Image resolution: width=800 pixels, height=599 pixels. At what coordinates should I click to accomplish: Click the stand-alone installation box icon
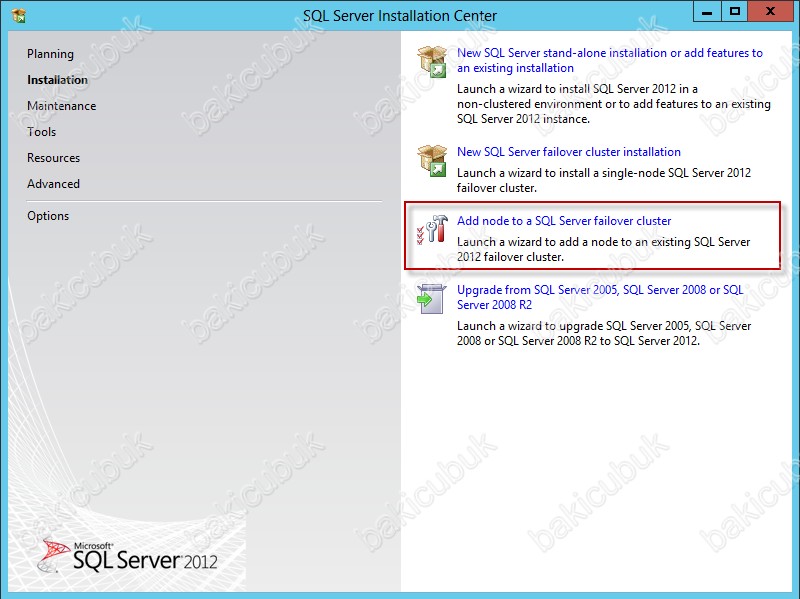click(432, 62)
